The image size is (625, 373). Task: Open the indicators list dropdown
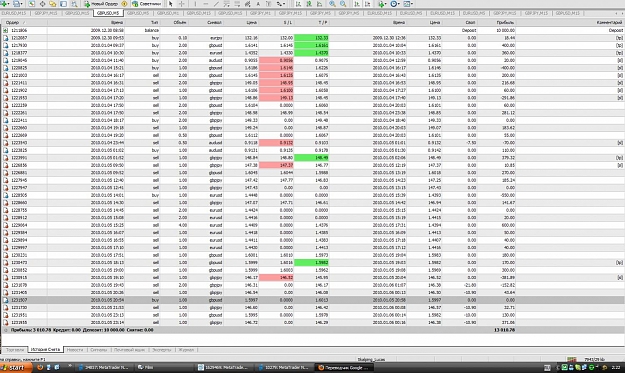[x=383, y=4]
